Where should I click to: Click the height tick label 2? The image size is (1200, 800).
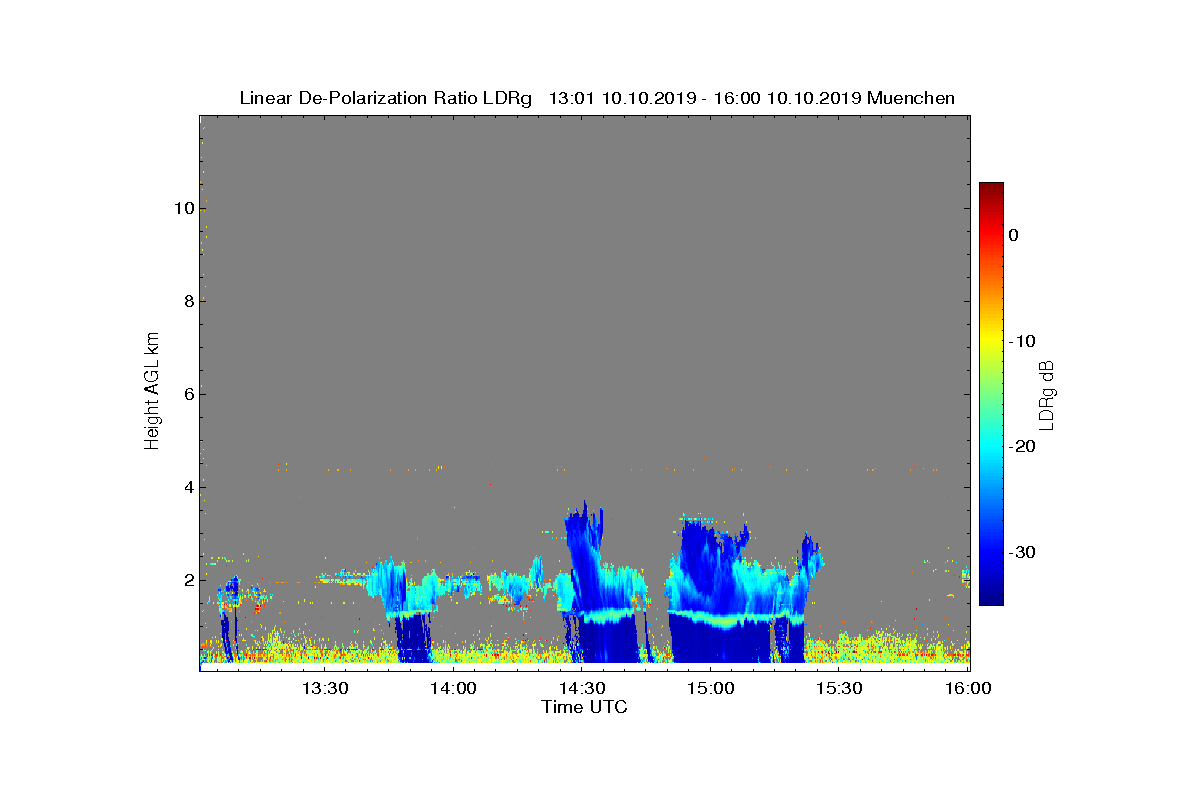[x=187, y=581]
